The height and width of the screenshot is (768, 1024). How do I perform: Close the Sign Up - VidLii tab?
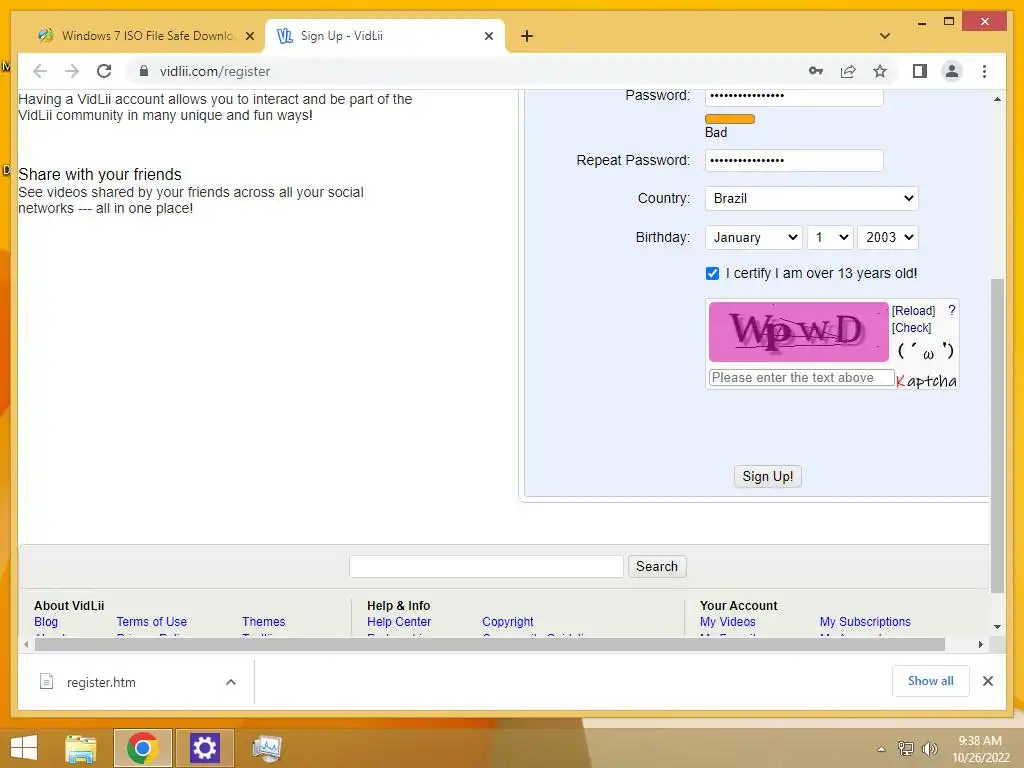pos(488,36)
